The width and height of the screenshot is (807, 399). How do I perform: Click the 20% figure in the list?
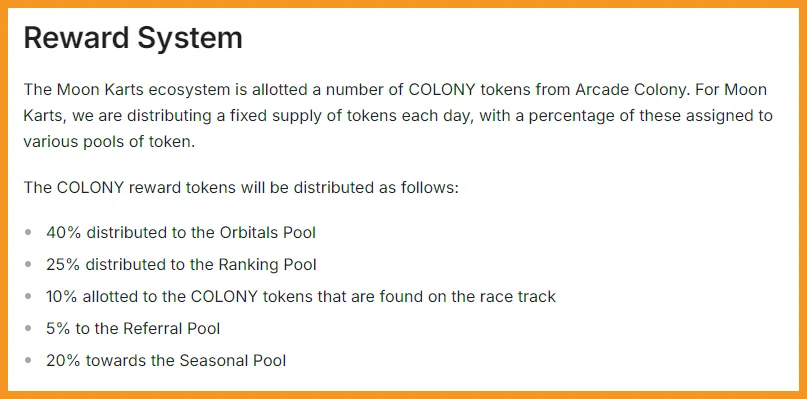click(x=63, y=360)
